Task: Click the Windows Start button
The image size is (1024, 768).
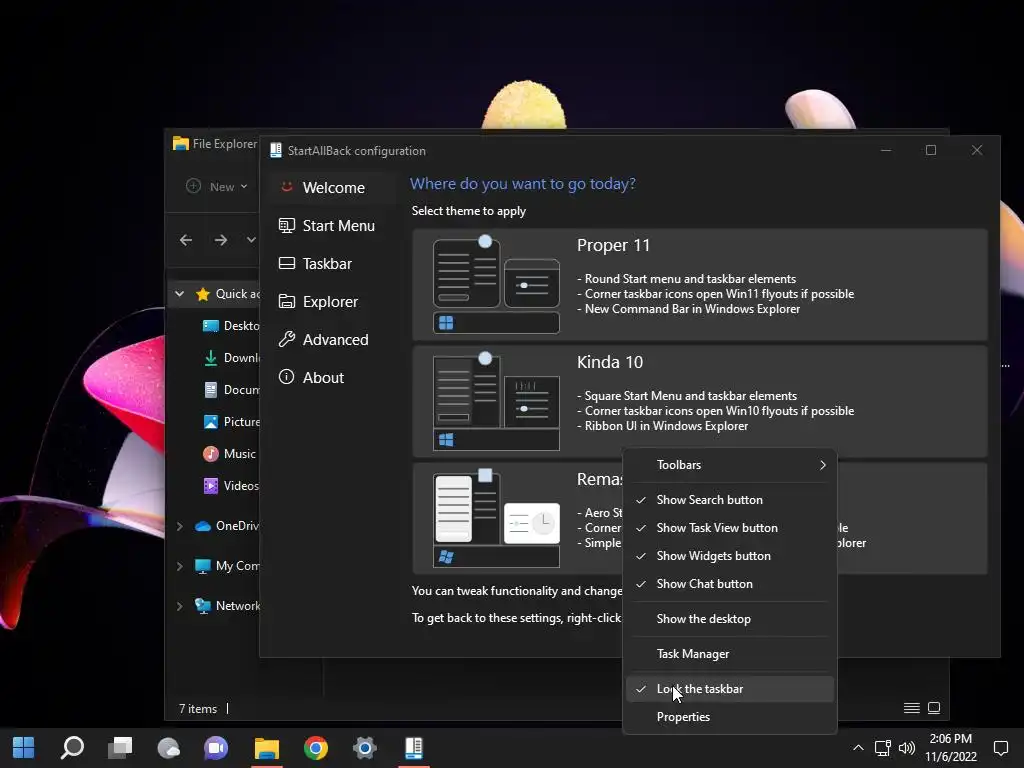Action: tap(24, 748)
